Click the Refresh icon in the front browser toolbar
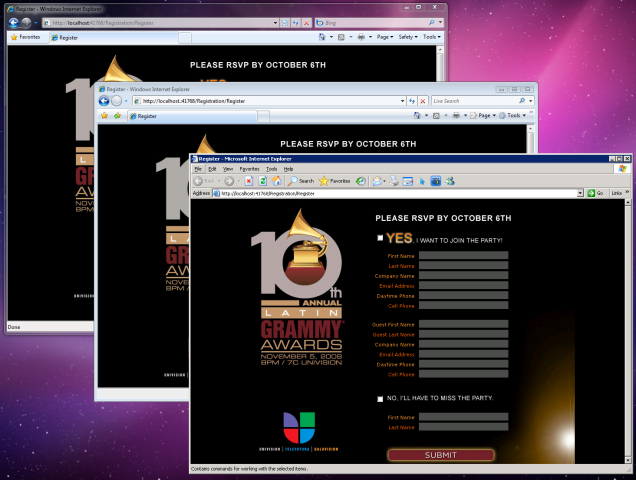This screenshot has width=636, height=480. [262, 181]
